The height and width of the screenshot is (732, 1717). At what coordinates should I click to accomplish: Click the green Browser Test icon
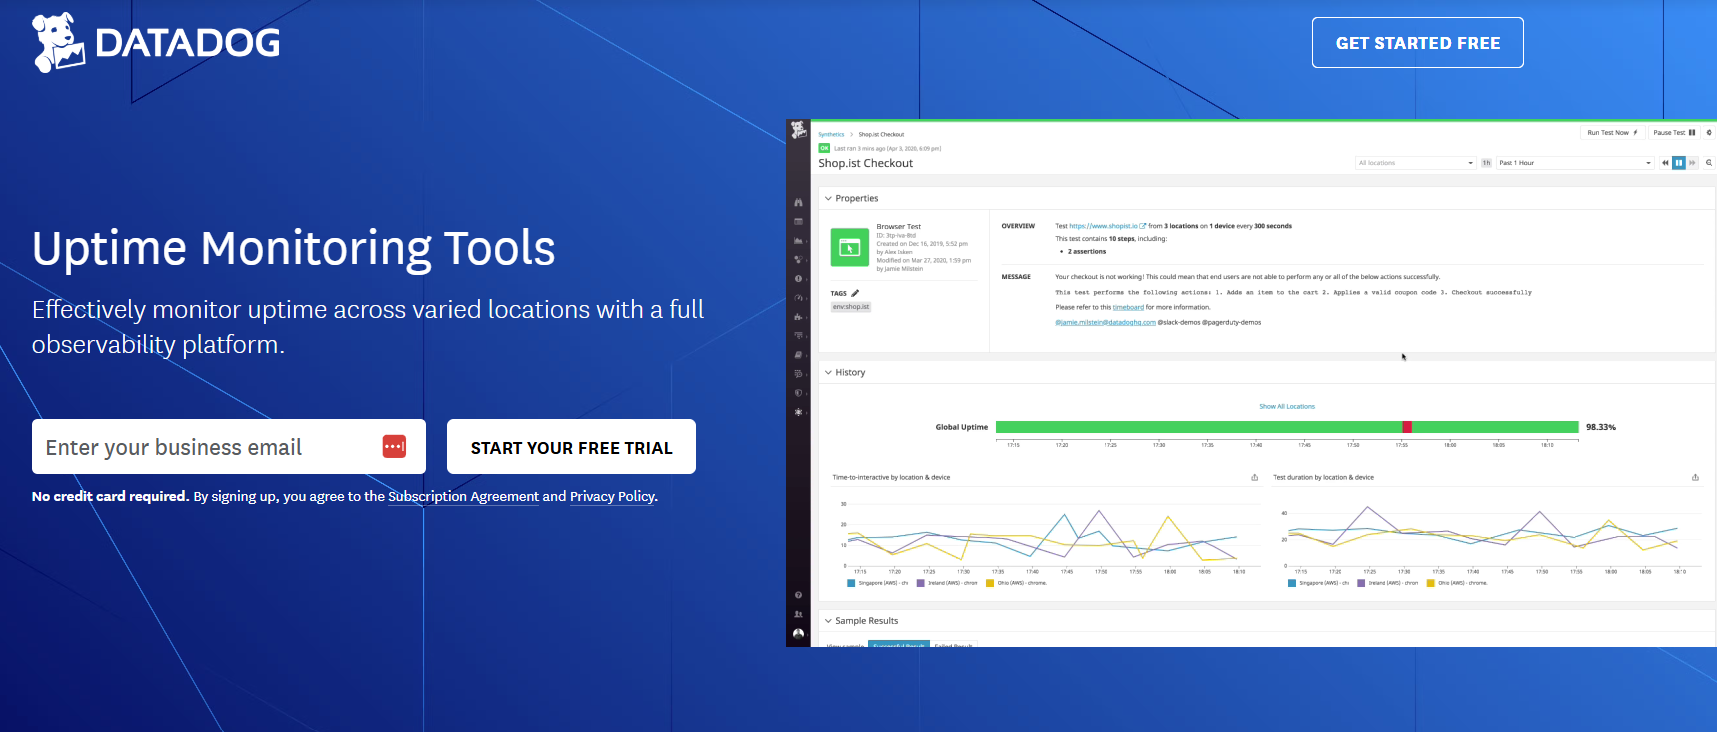pyautogui.click(x=850, y=247)
